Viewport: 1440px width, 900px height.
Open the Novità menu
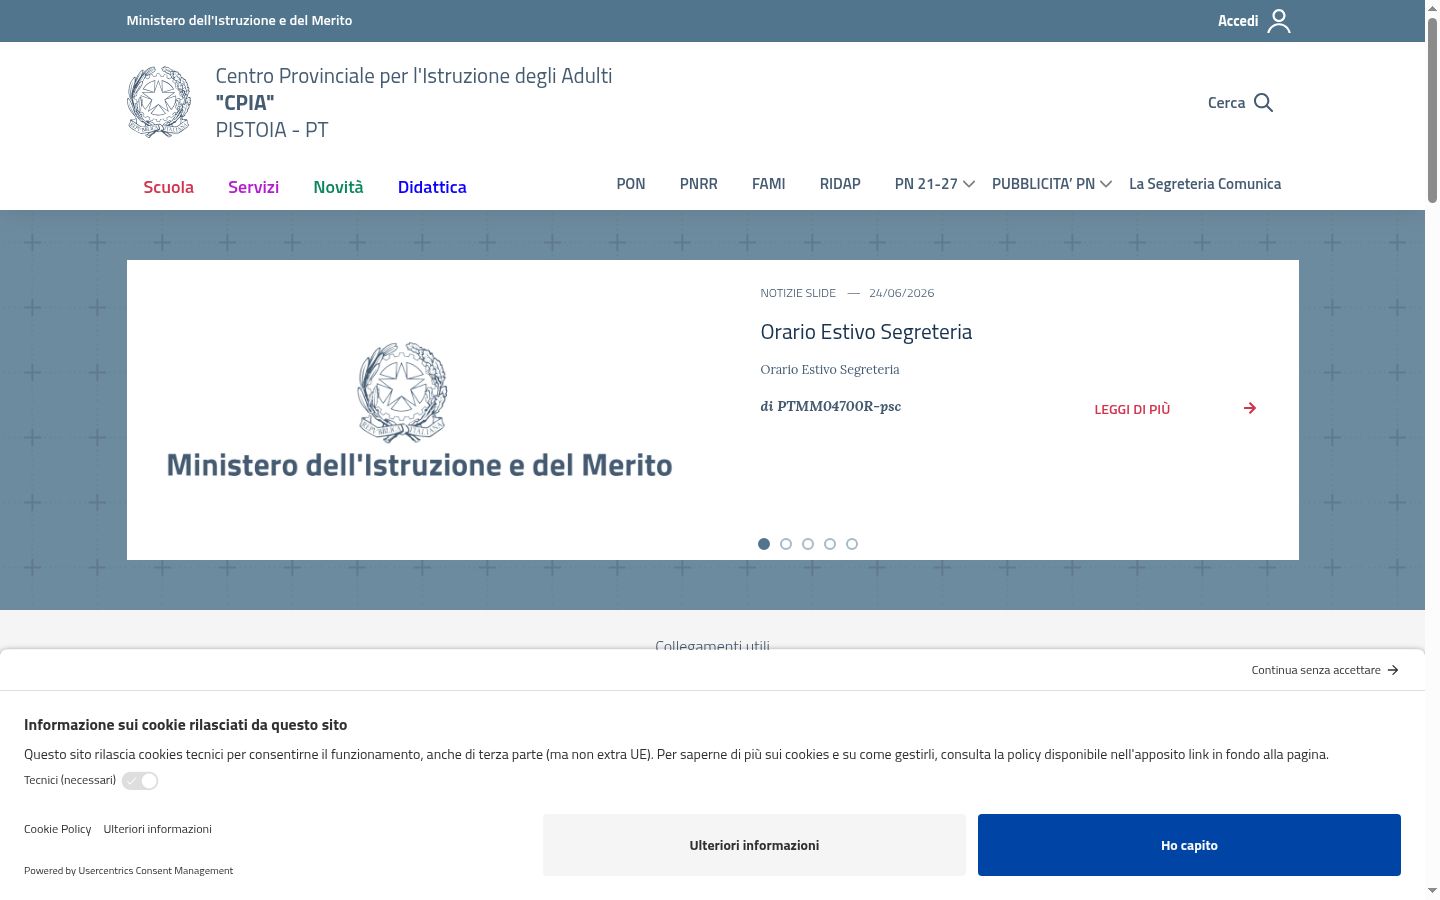coord(338,187)
